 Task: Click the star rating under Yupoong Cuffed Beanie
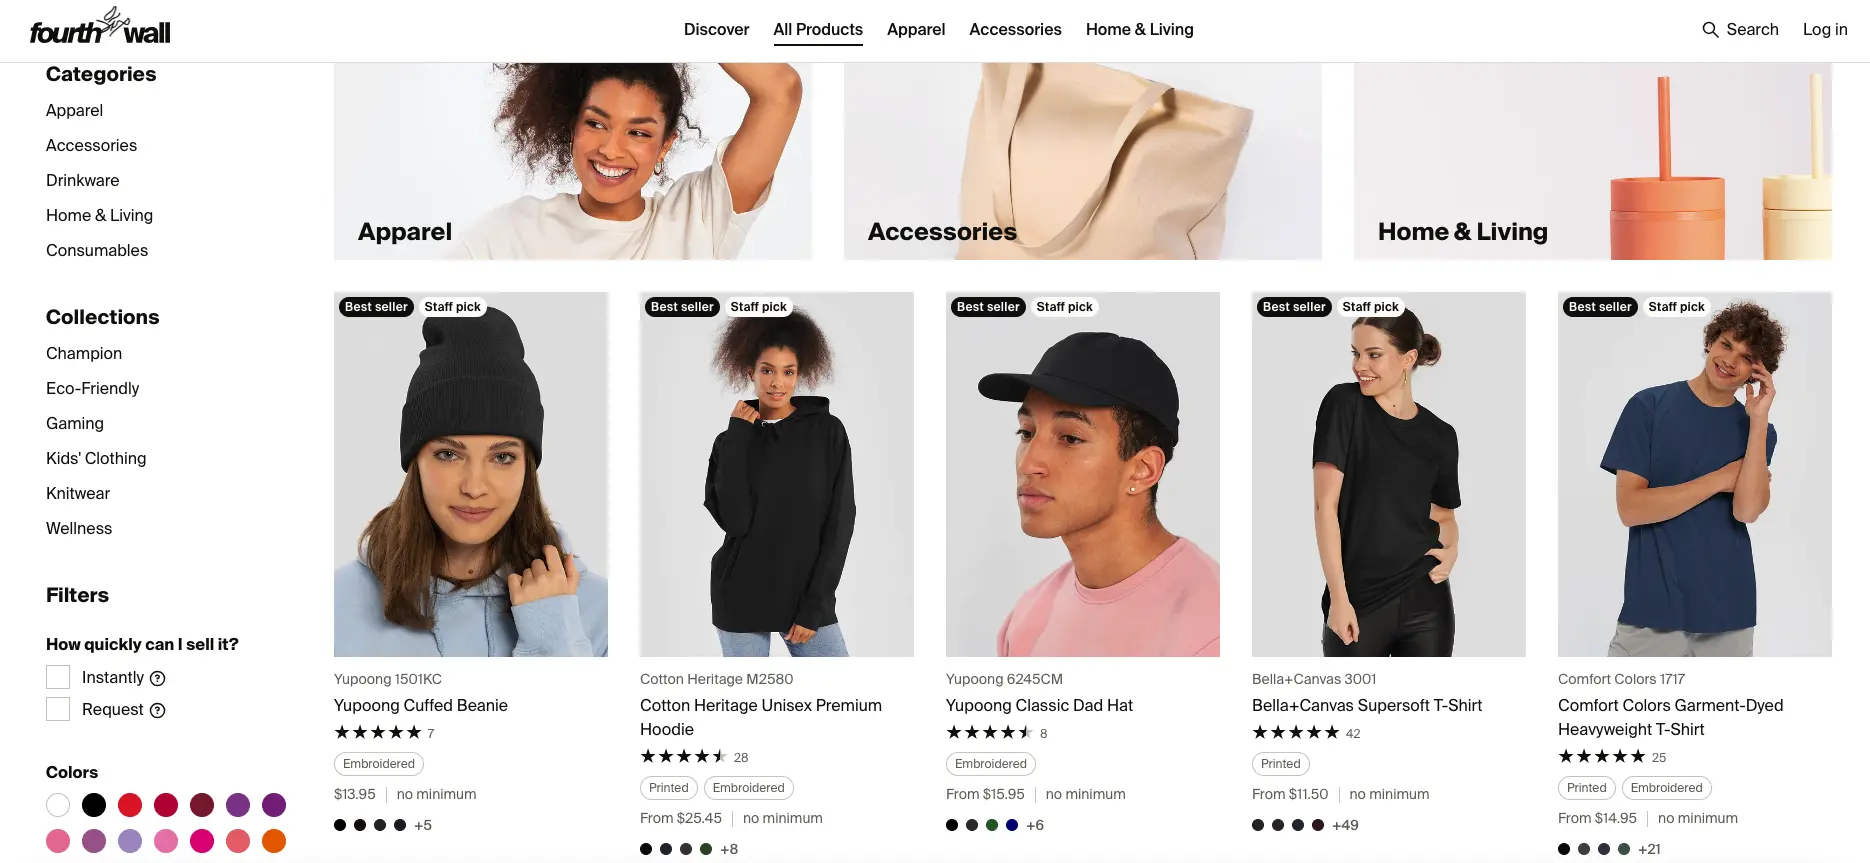[x=380, y=732]
